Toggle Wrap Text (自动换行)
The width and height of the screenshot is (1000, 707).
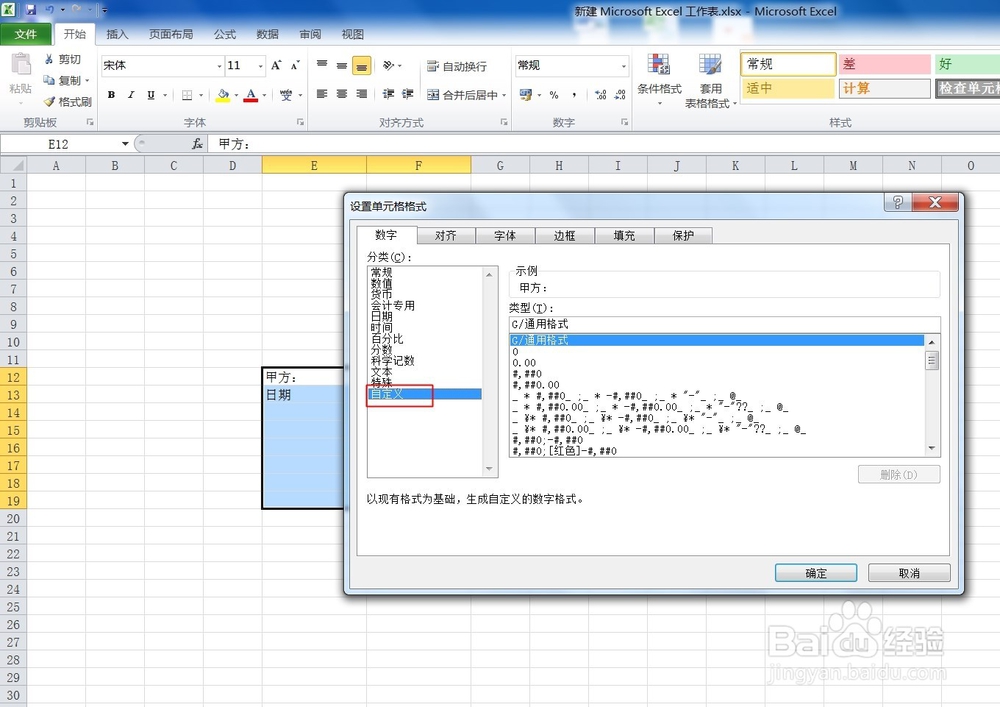pyautogui.click(x=457, y=66)
